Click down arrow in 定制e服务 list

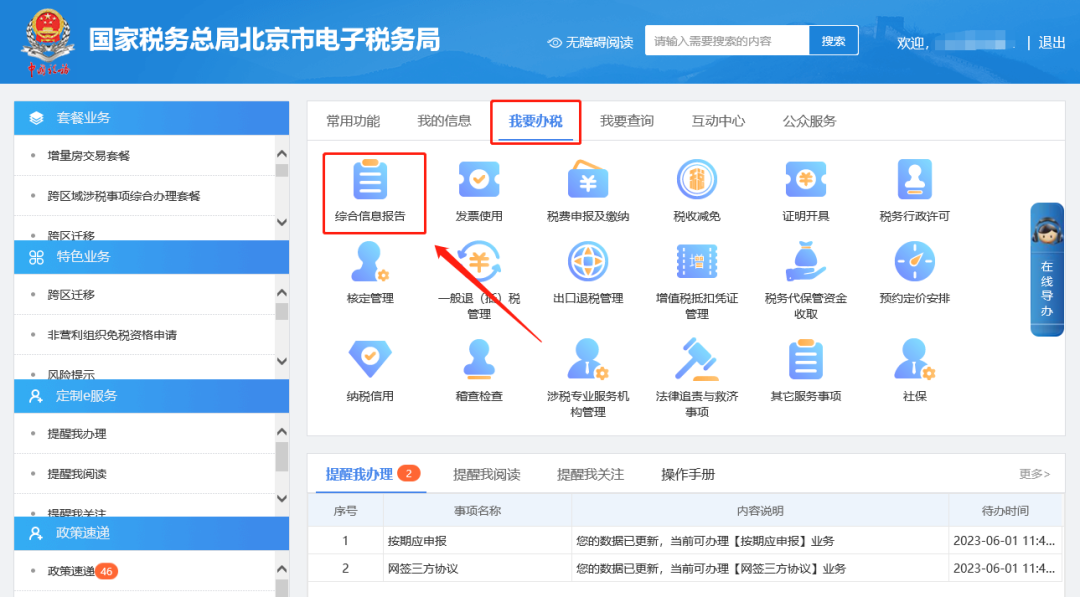[282, 498]
